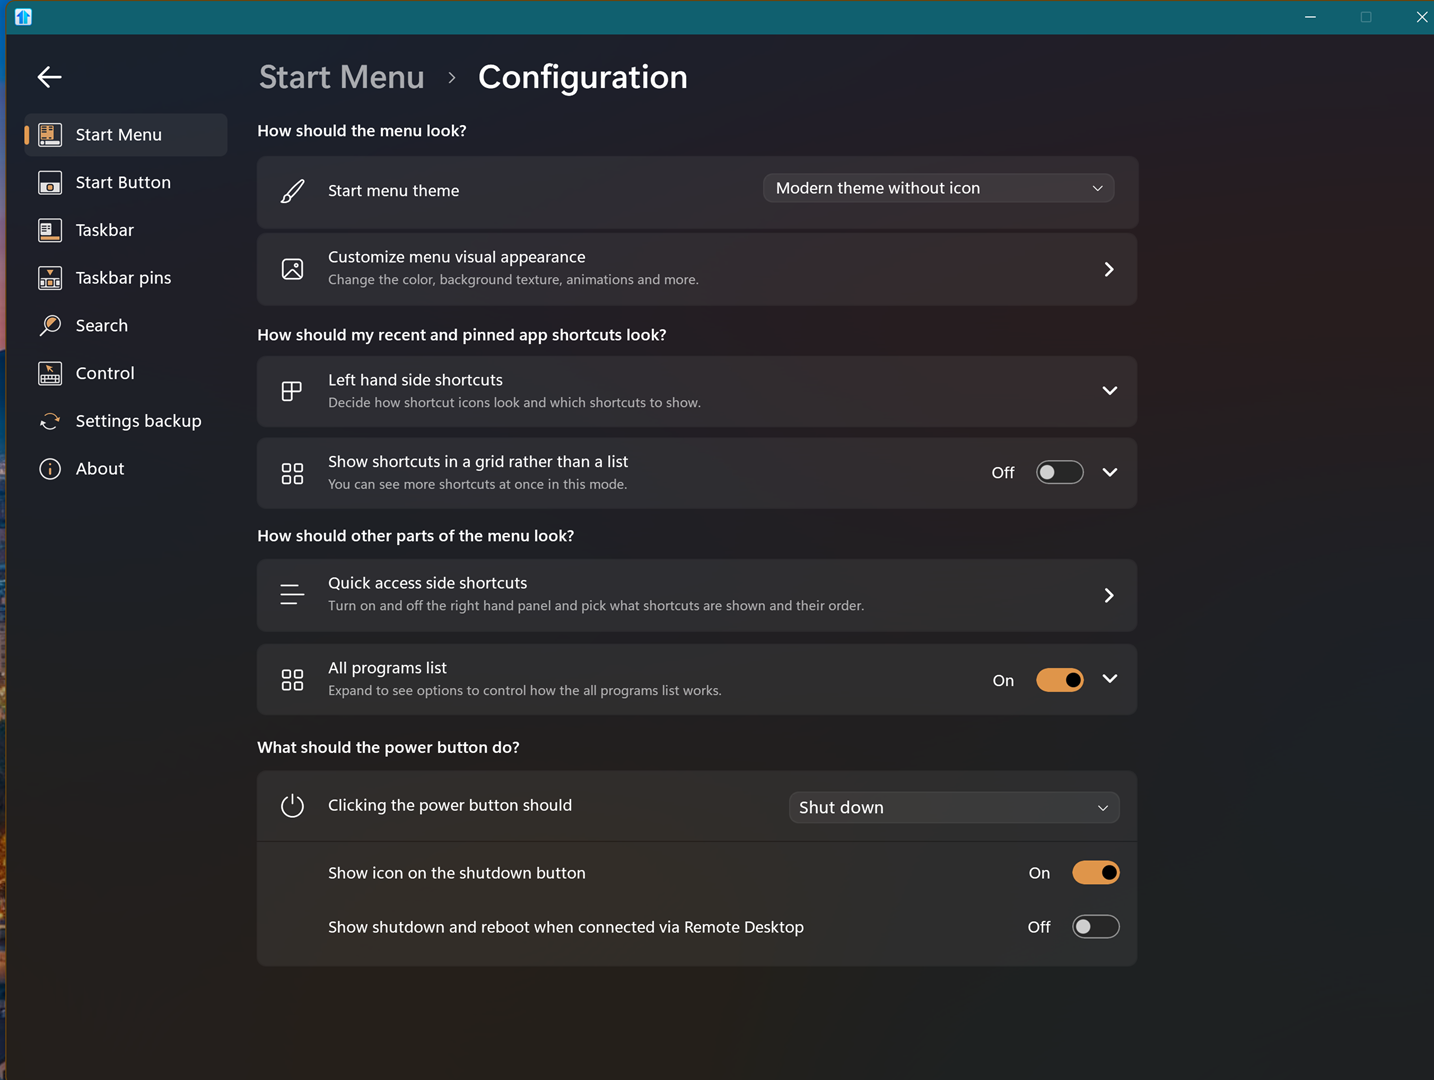Click the Taskbar pins sidebar icon
Viewport: 1434px width, 1080px height.
pos(50,278)
